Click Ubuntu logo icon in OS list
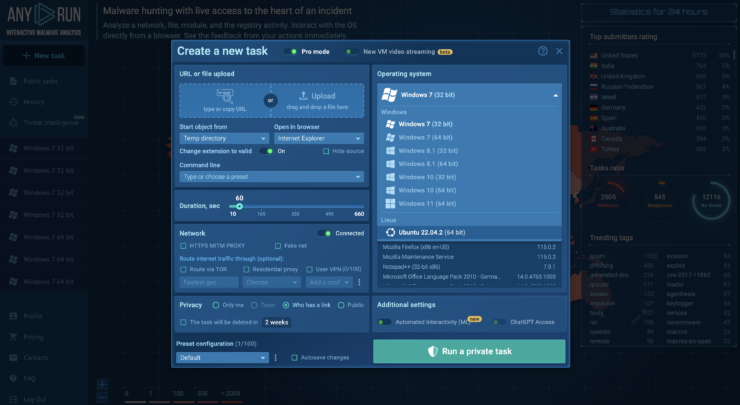Viewport: 740px width, 405px height. point(390,232)
